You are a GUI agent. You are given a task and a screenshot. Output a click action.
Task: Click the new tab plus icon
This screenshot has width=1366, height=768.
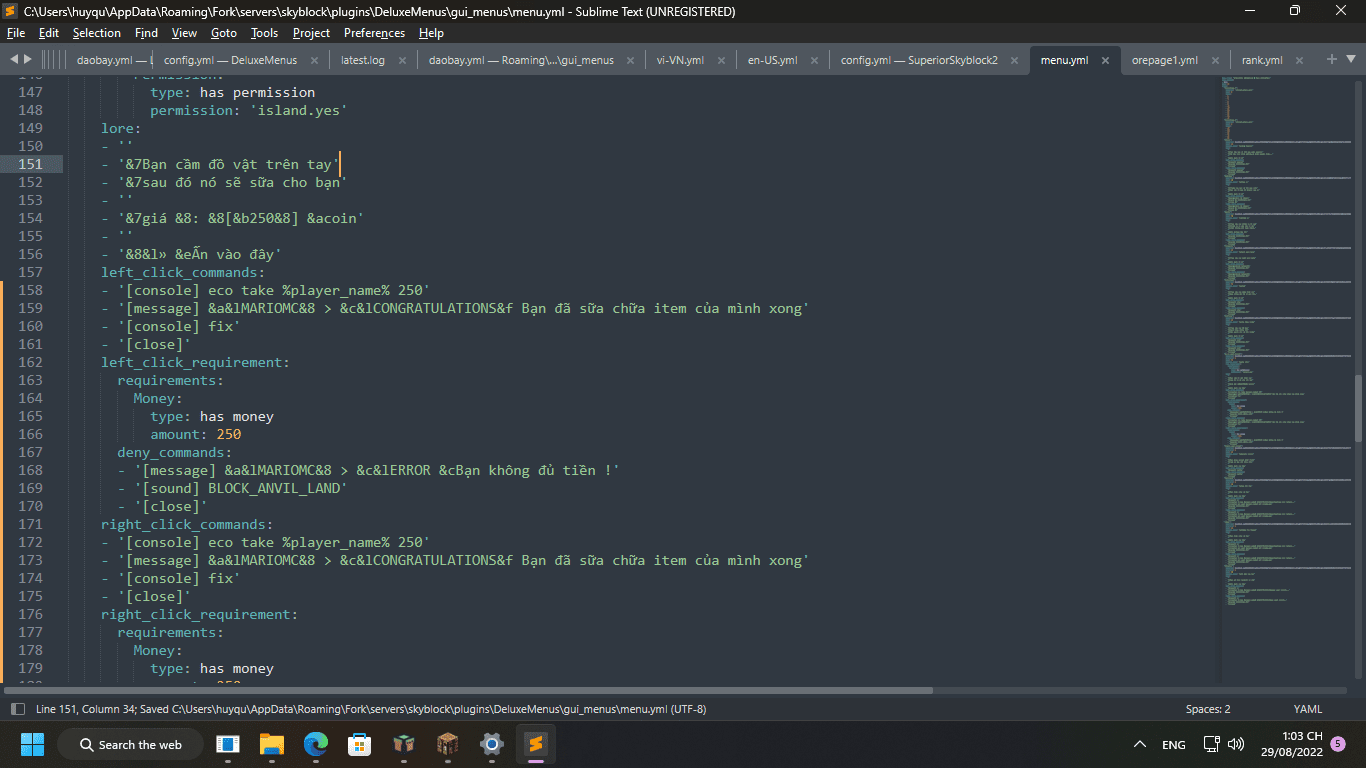pos(1331,60)
